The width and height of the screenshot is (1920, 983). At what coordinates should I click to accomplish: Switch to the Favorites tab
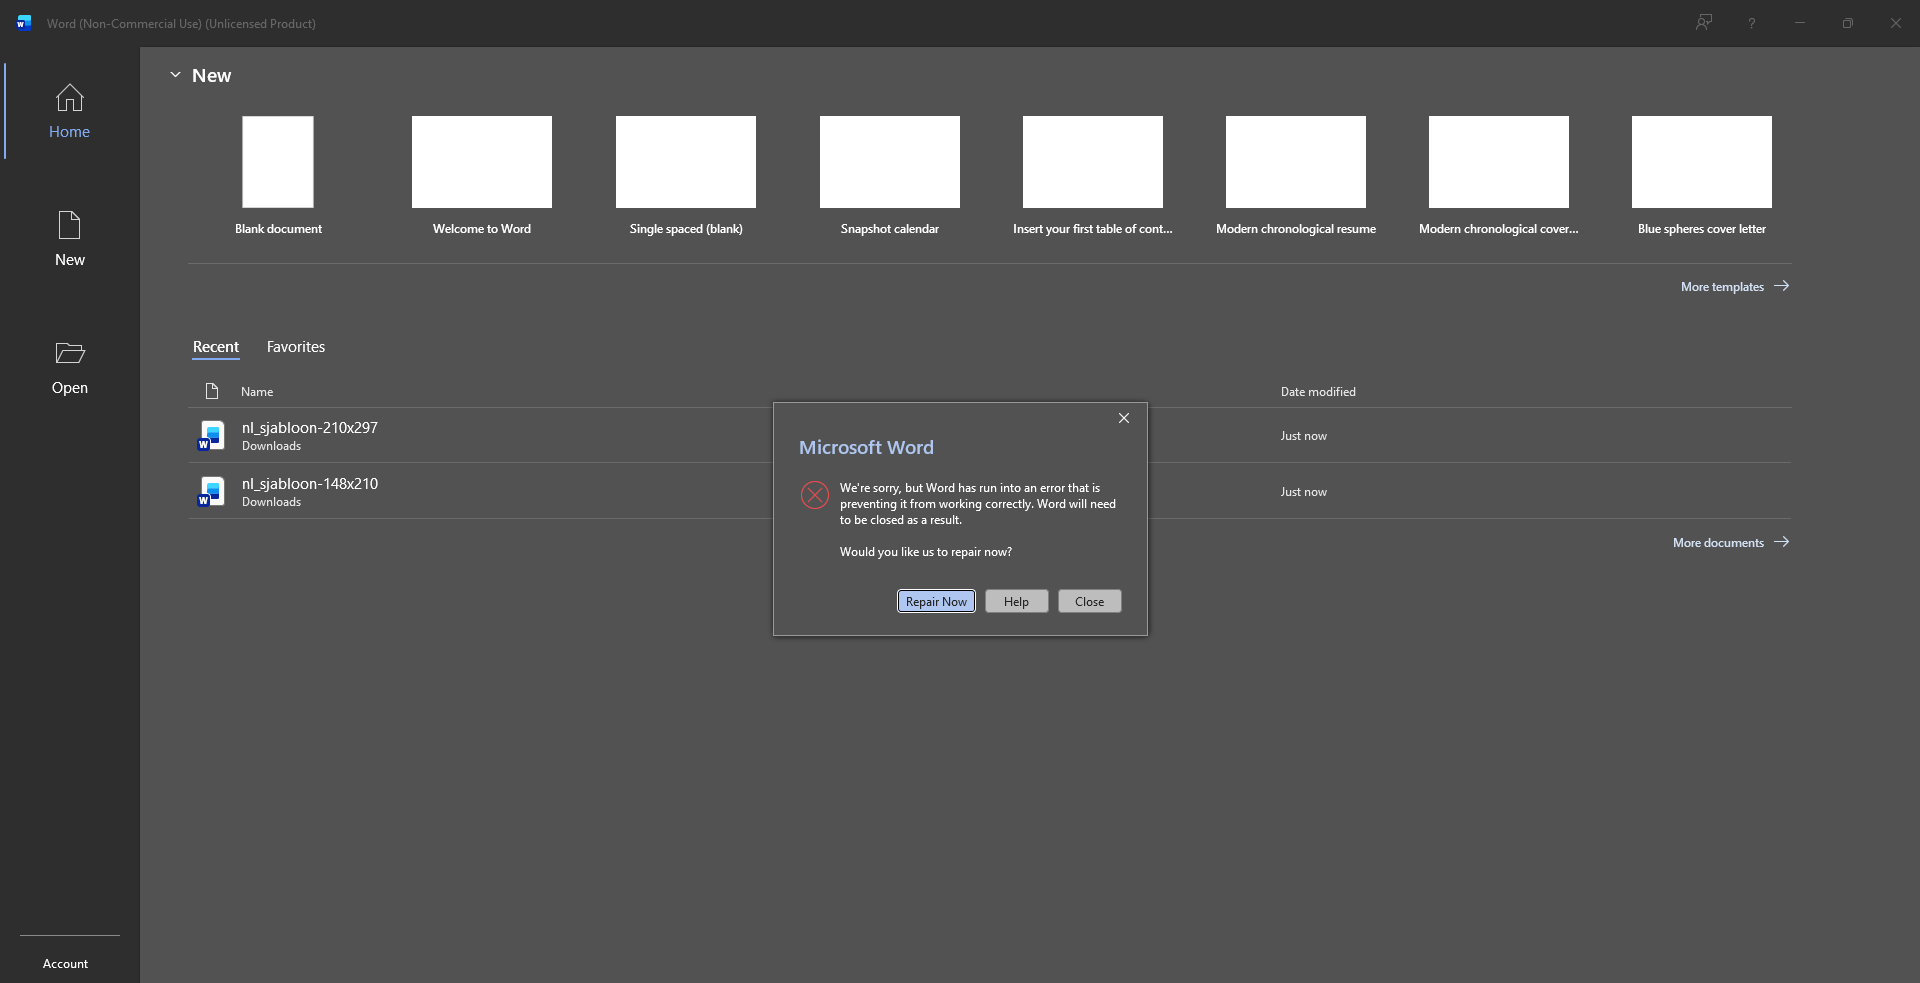[x=295, y=347]
